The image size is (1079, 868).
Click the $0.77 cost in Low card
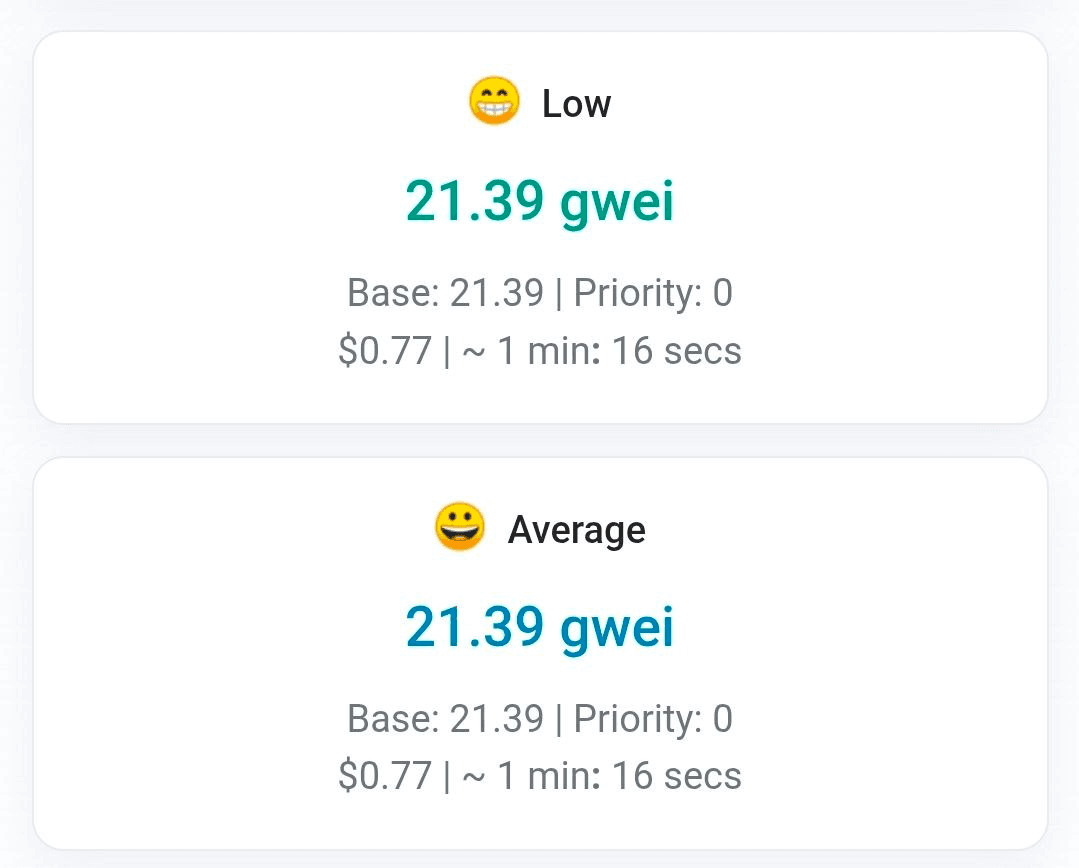coord(385,351)
